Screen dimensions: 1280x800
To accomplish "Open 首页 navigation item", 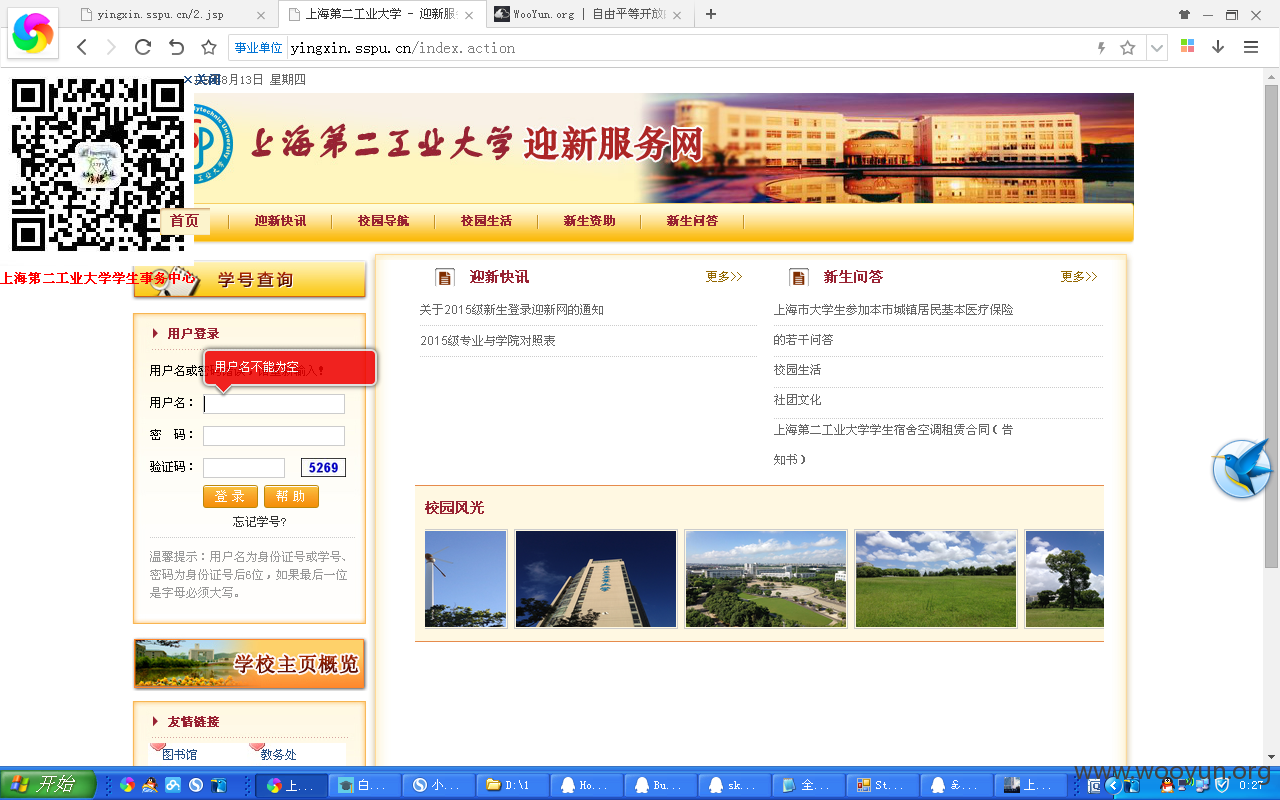I will 184,221.
